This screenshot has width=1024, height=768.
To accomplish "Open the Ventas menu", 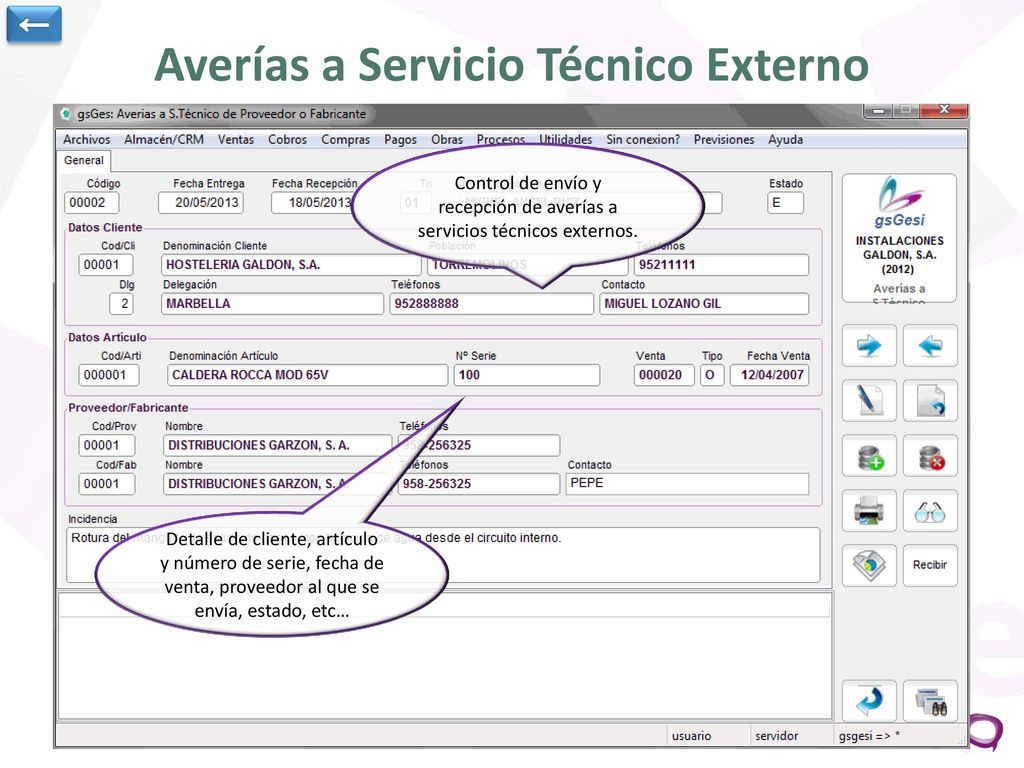I will (x=236, y=139).
